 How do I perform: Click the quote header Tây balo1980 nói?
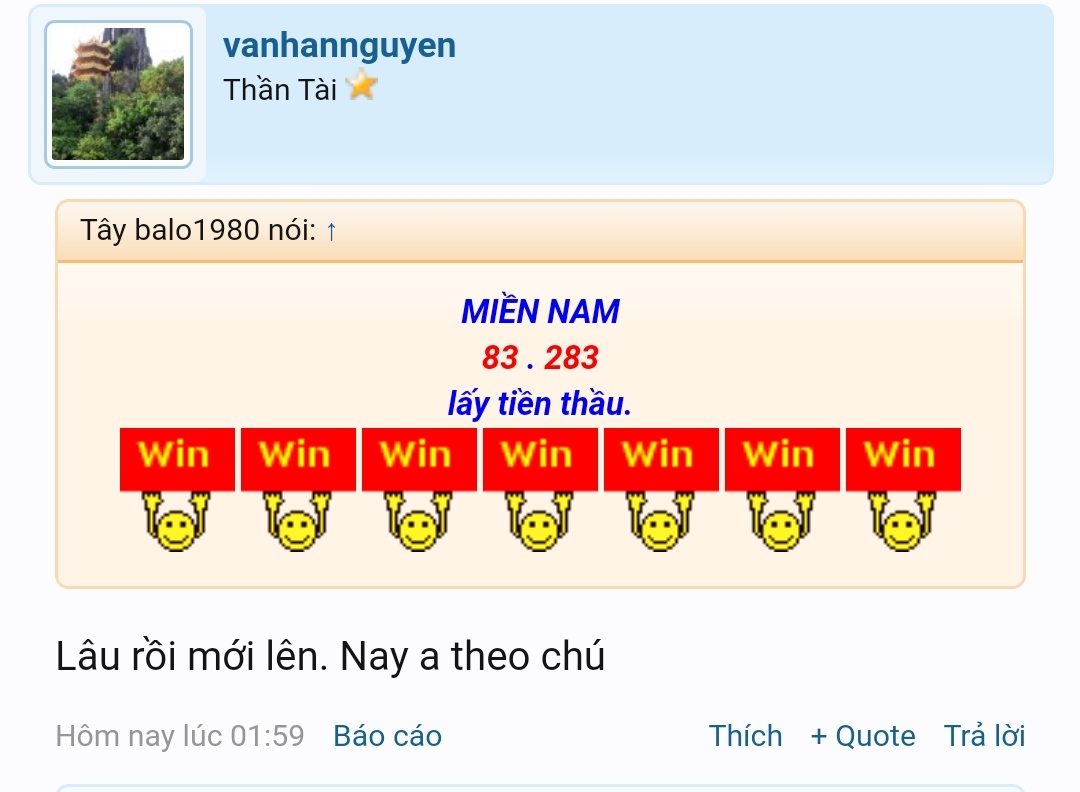[x=198, y=230]
